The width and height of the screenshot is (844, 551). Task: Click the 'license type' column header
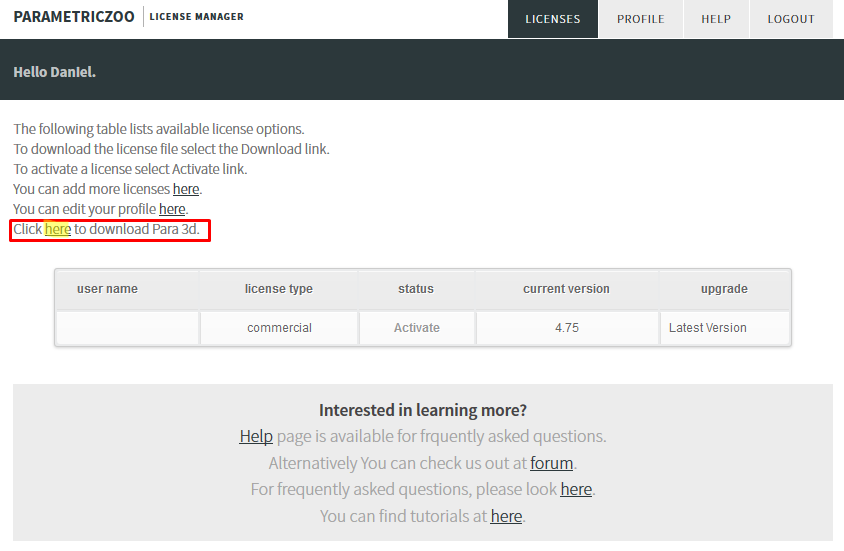[279, 289]
